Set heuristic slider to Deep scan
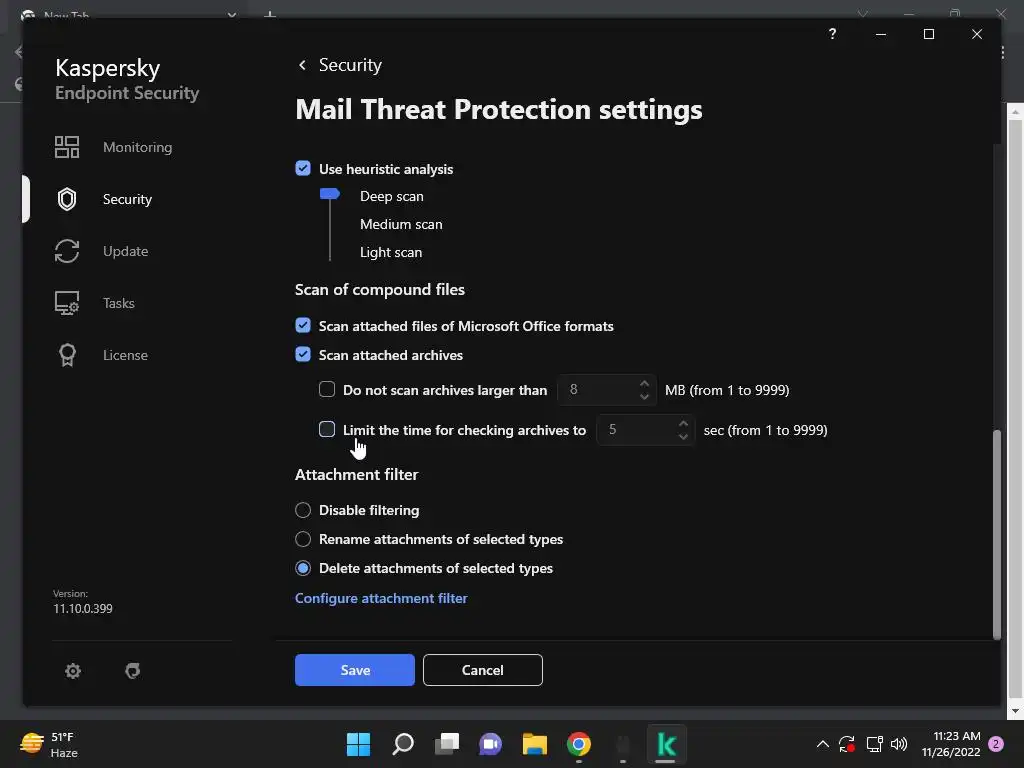This screenshot has height=768, width=1024. tap(392, 197)
